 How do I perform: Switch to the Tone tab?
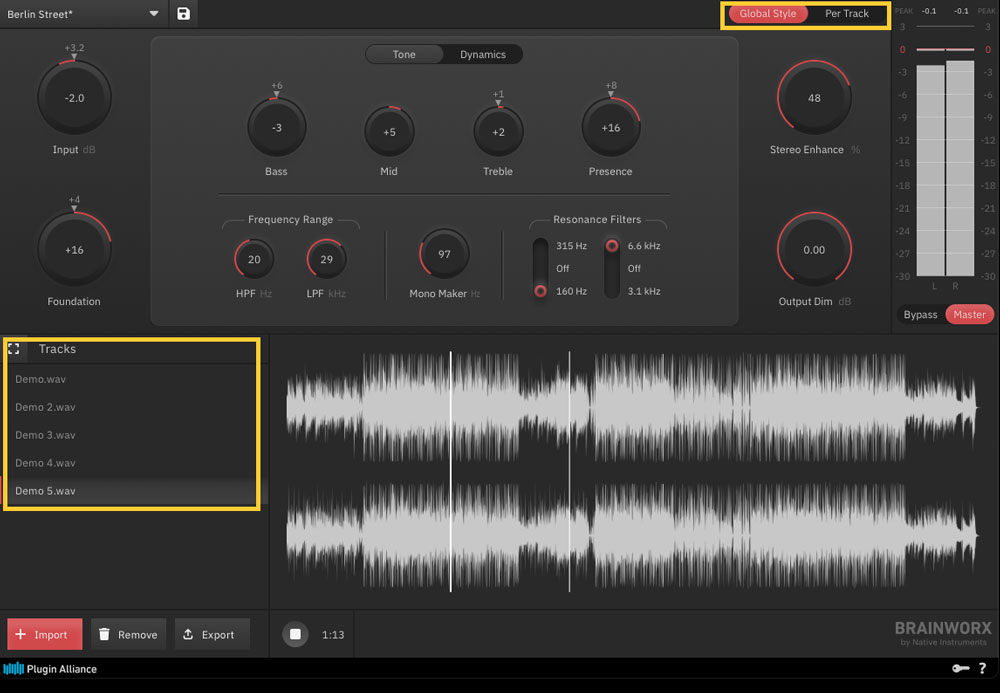[x=404, y=54]
